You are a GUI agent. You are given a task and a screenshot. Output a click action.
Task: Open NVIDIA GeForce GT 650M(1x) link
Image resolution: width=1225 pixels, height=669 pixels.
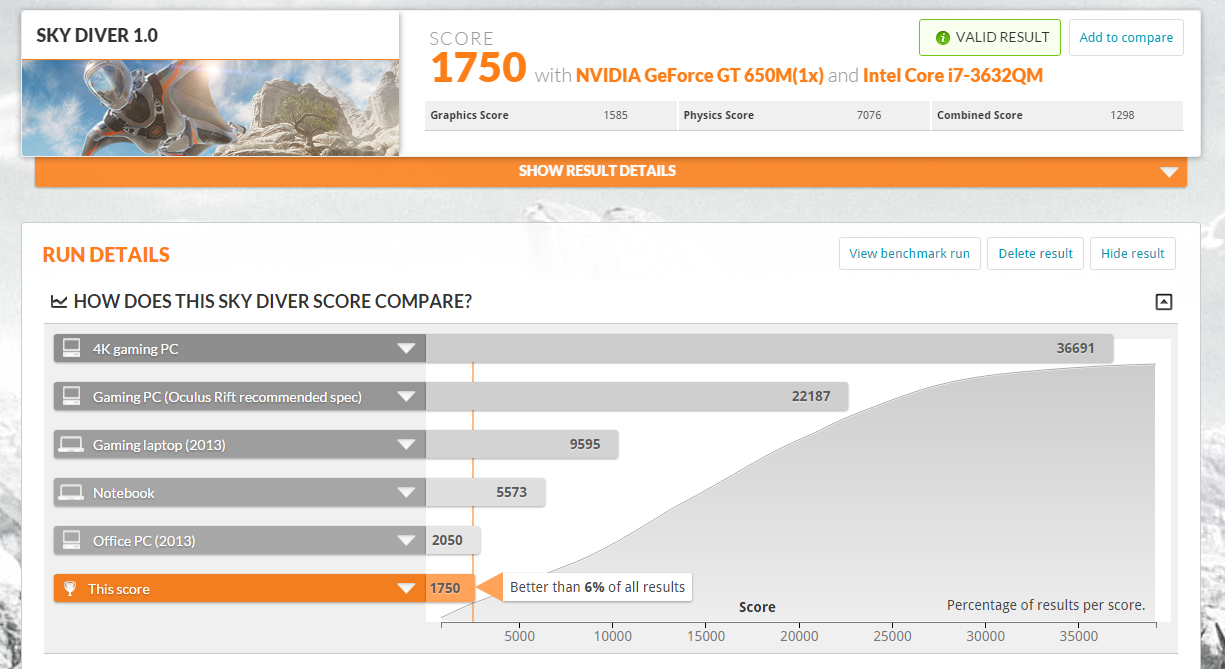699,76
